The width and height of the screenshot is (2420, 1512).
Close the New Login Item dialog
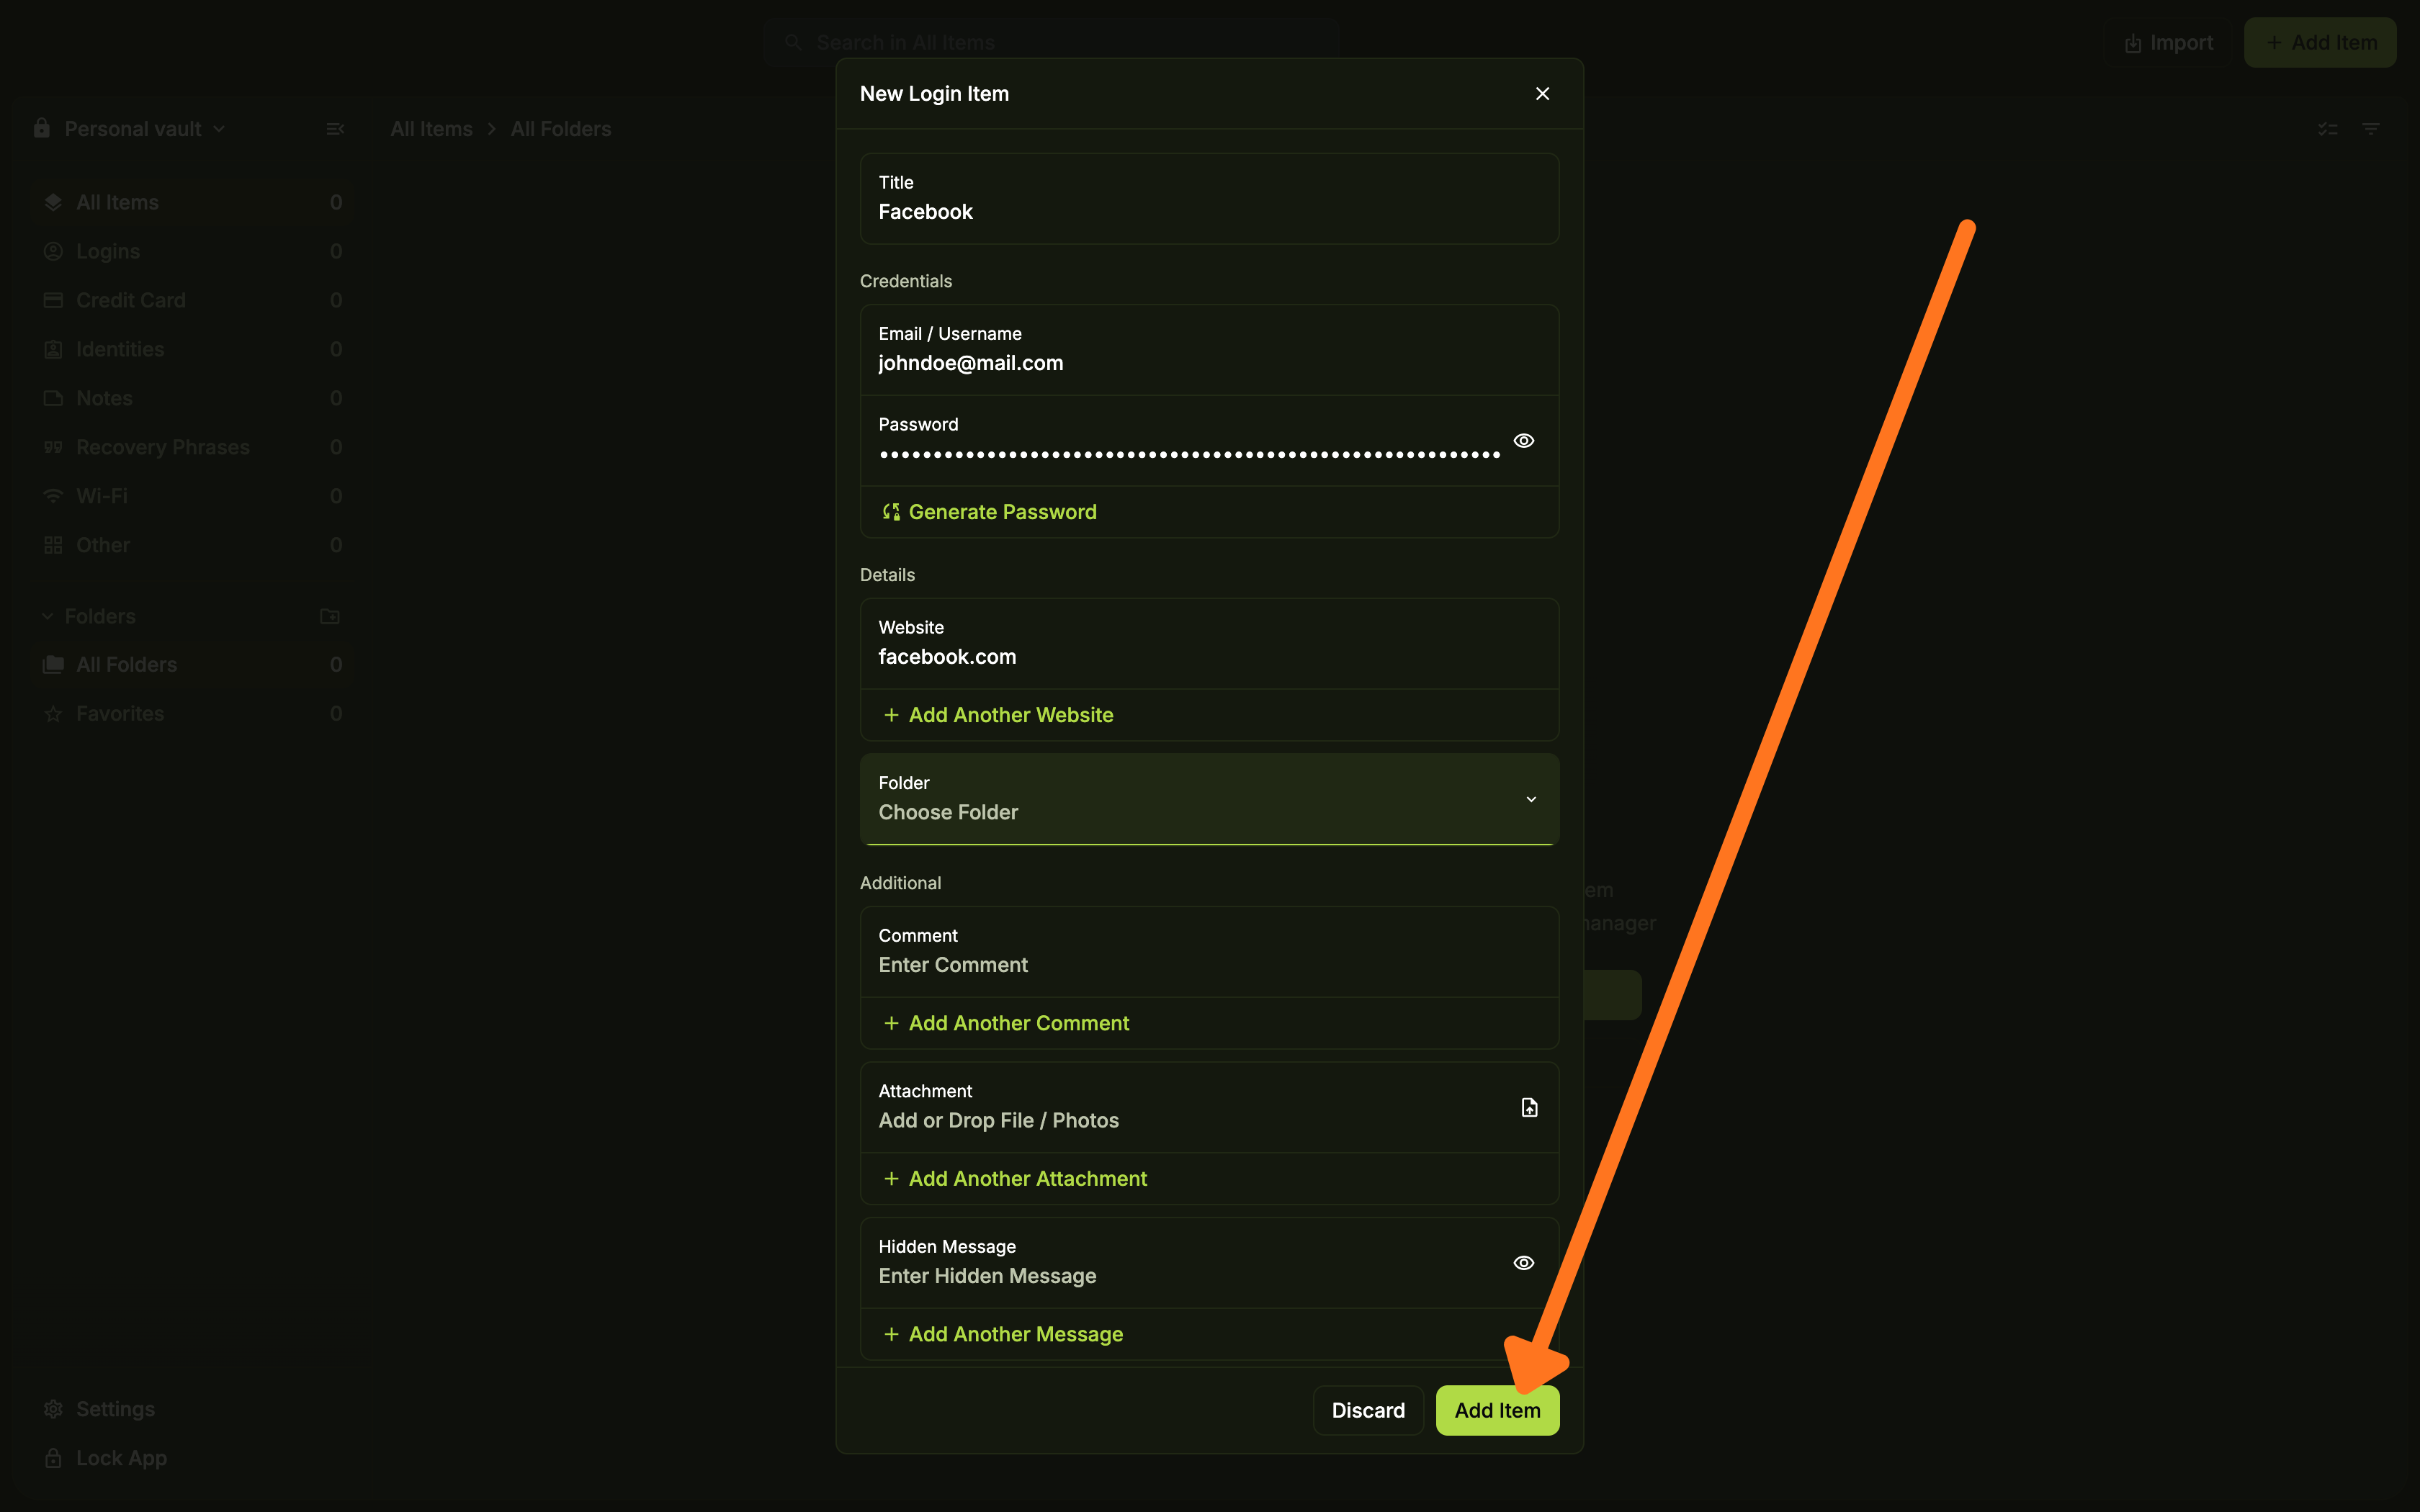coord(1542,93)
